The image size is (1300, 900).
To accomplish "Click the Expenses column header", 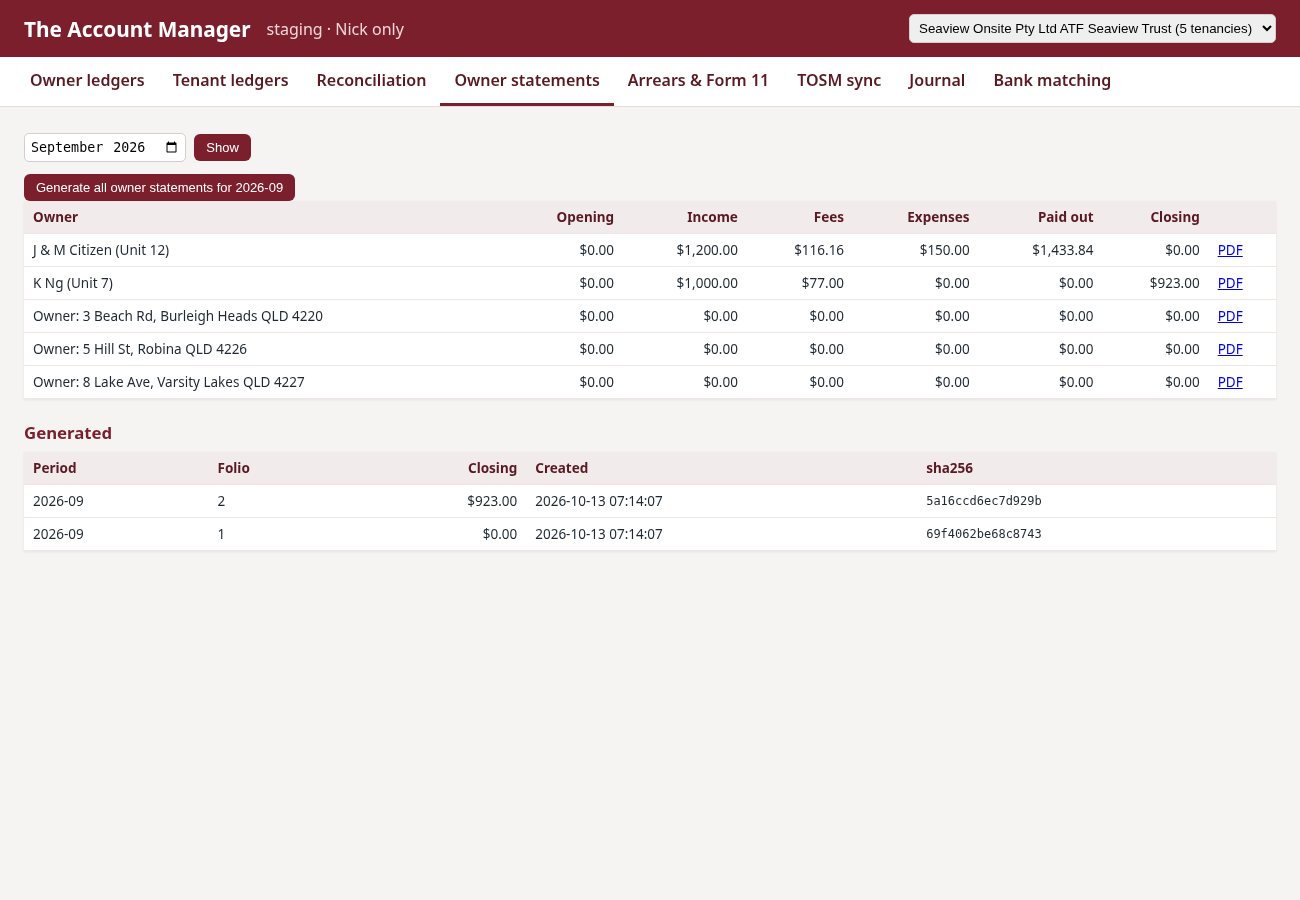I will [938, 217].
